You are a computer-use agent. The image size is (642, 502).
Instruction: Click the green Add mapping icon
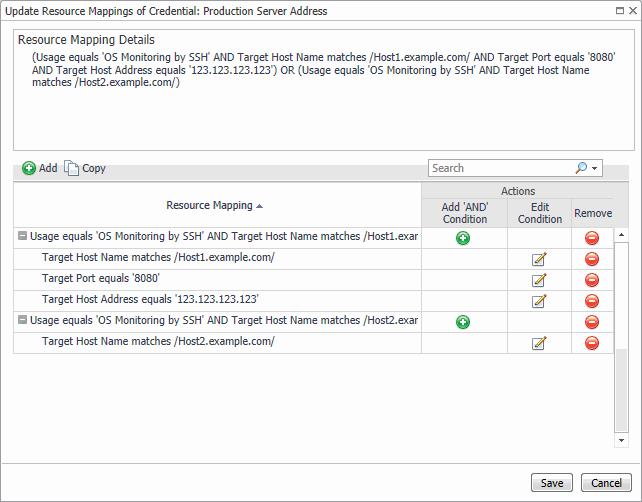29,168
